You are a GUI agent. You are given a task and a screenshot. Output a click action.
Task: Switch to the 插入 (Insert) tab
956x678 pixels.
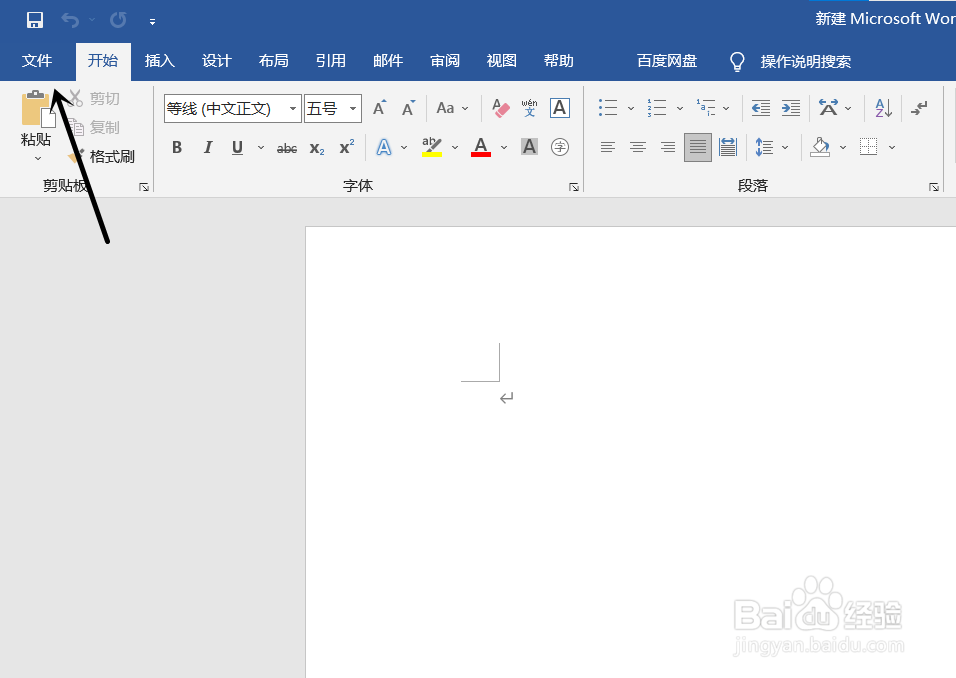160,61
